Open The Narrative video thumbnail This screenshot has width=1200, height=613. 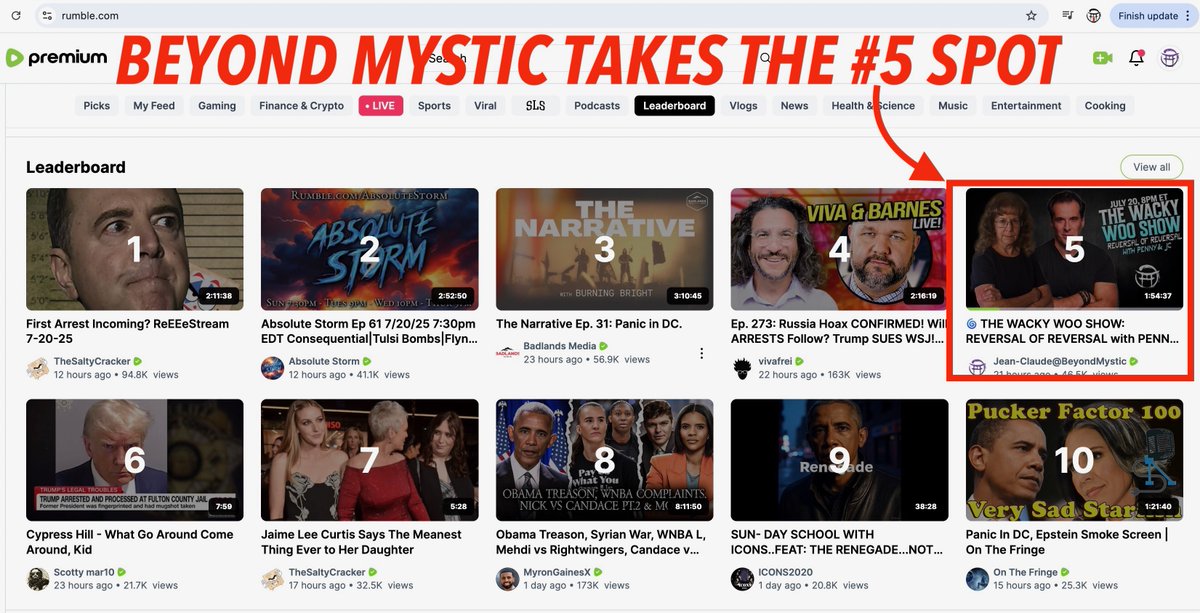605,249
